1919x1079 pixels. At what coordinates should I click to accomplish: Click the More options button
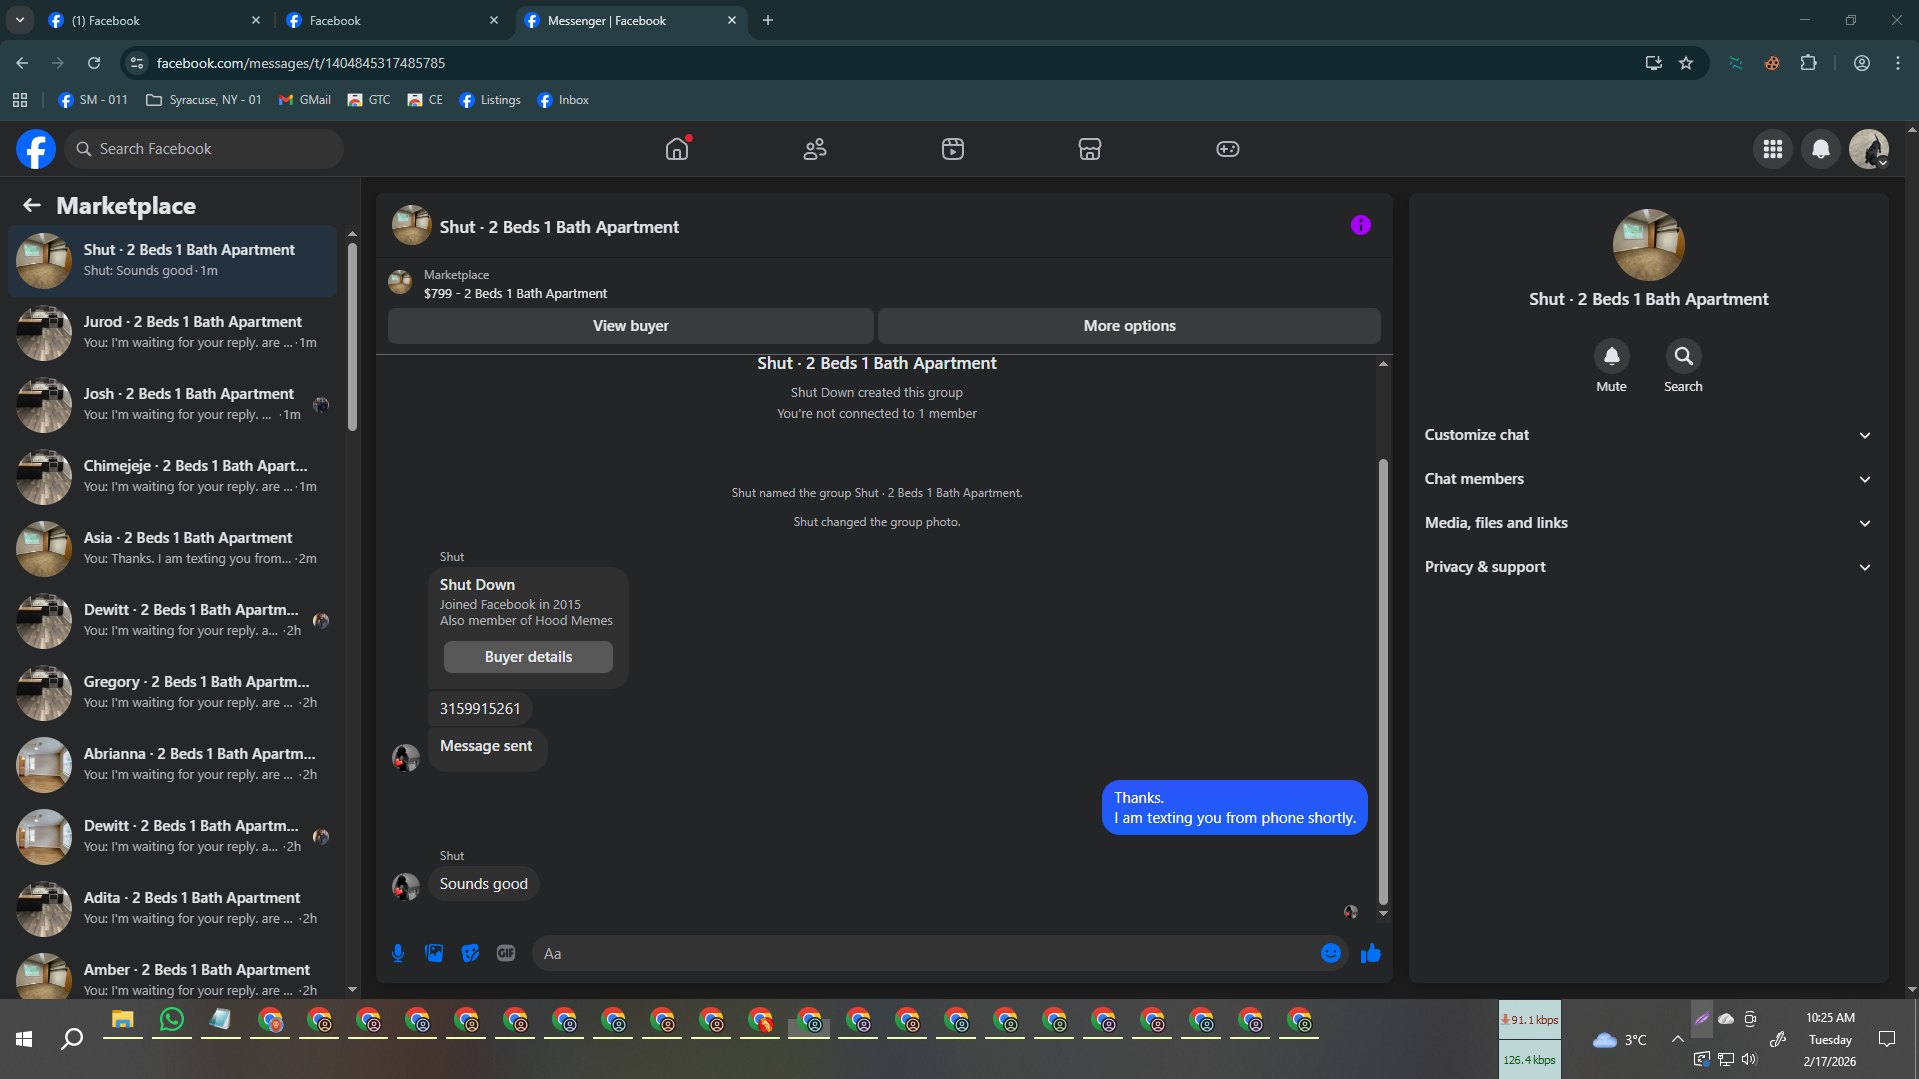(1129, 326)
